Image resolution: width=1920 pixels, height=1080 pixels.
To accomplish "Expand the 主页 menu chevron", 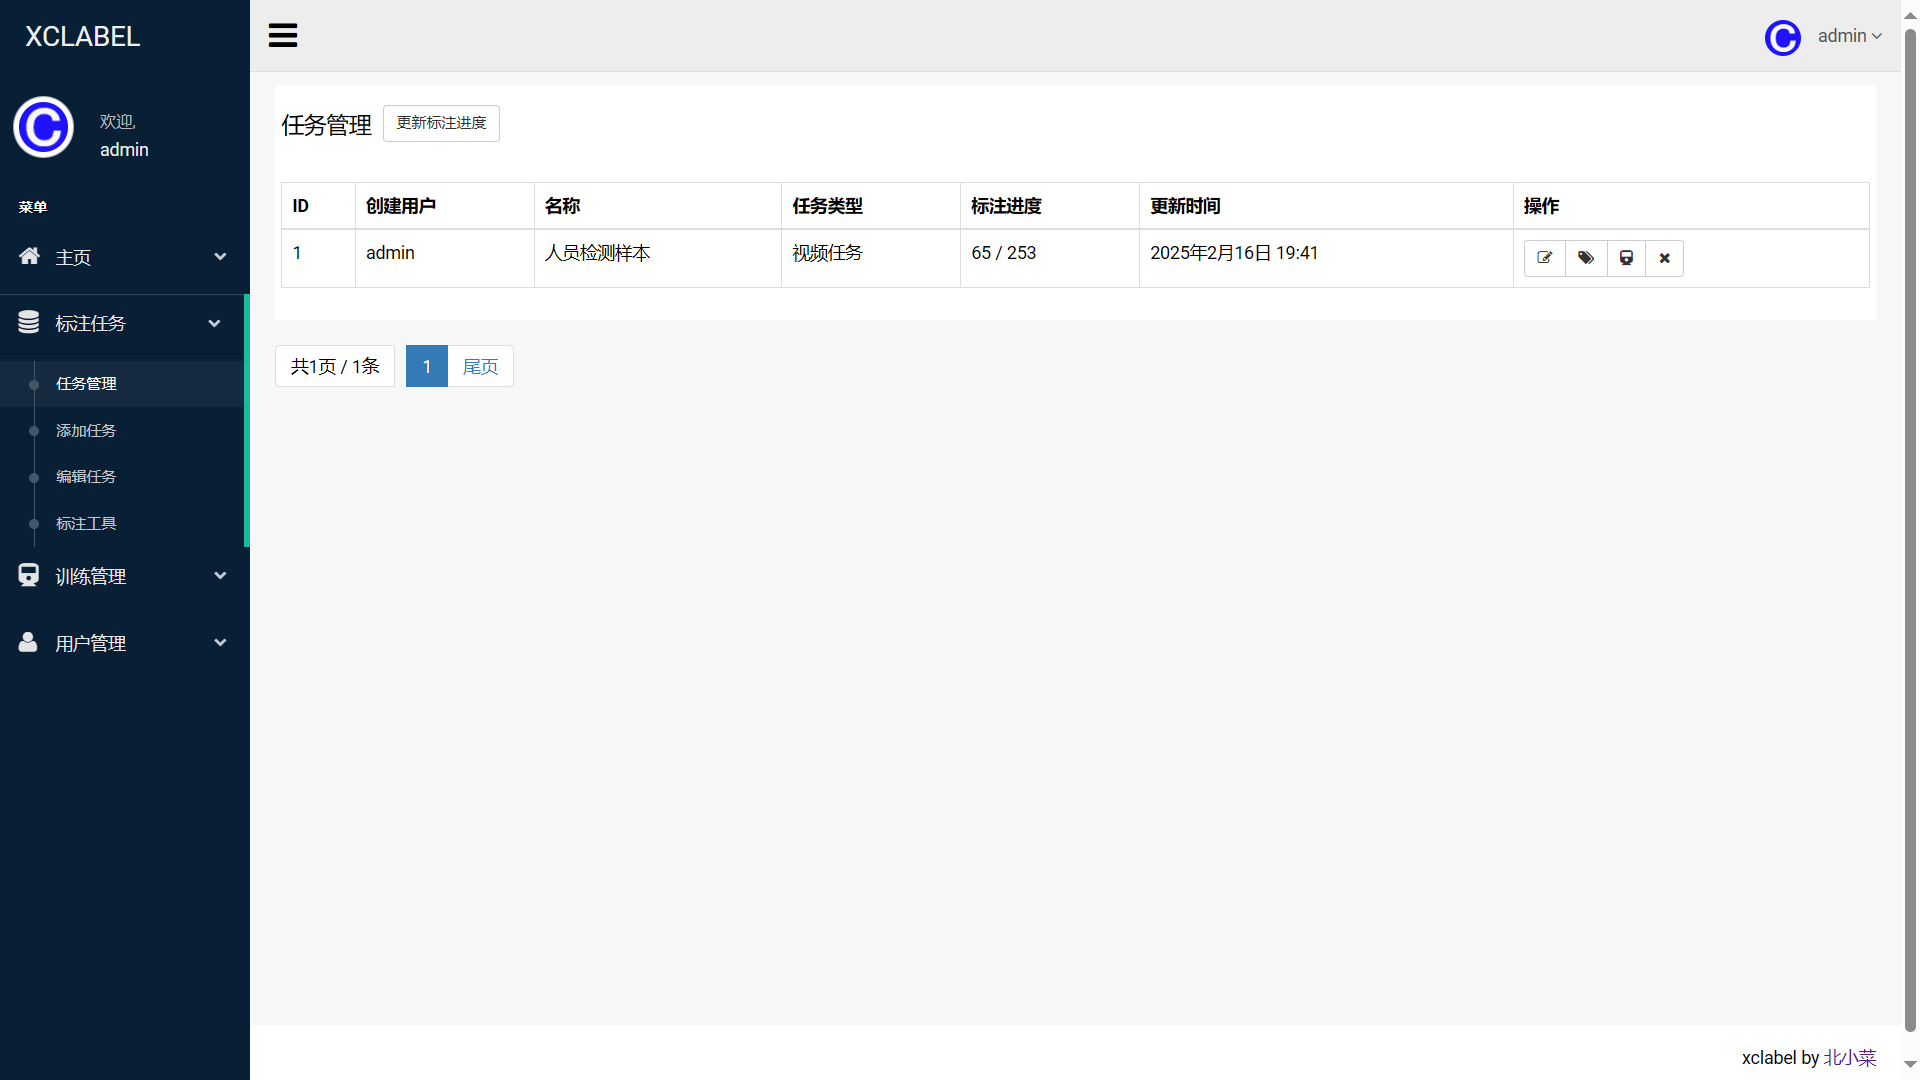I will [x=220, y=257].
